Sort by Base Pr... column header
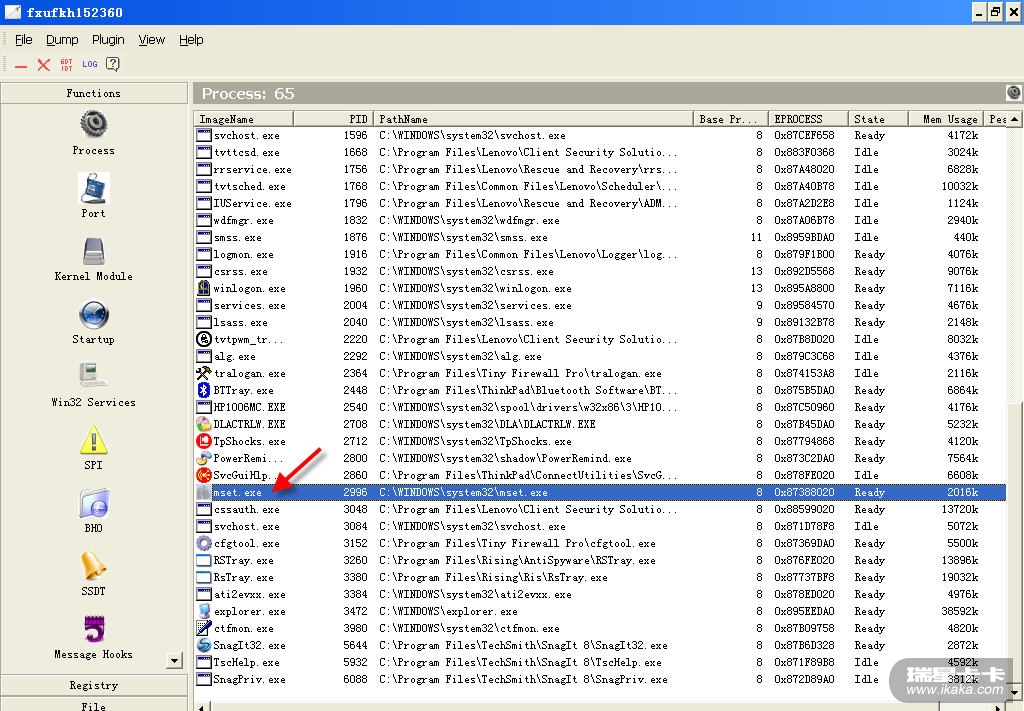The width and height of the screenshot is (1024, 711). point(730,119)
